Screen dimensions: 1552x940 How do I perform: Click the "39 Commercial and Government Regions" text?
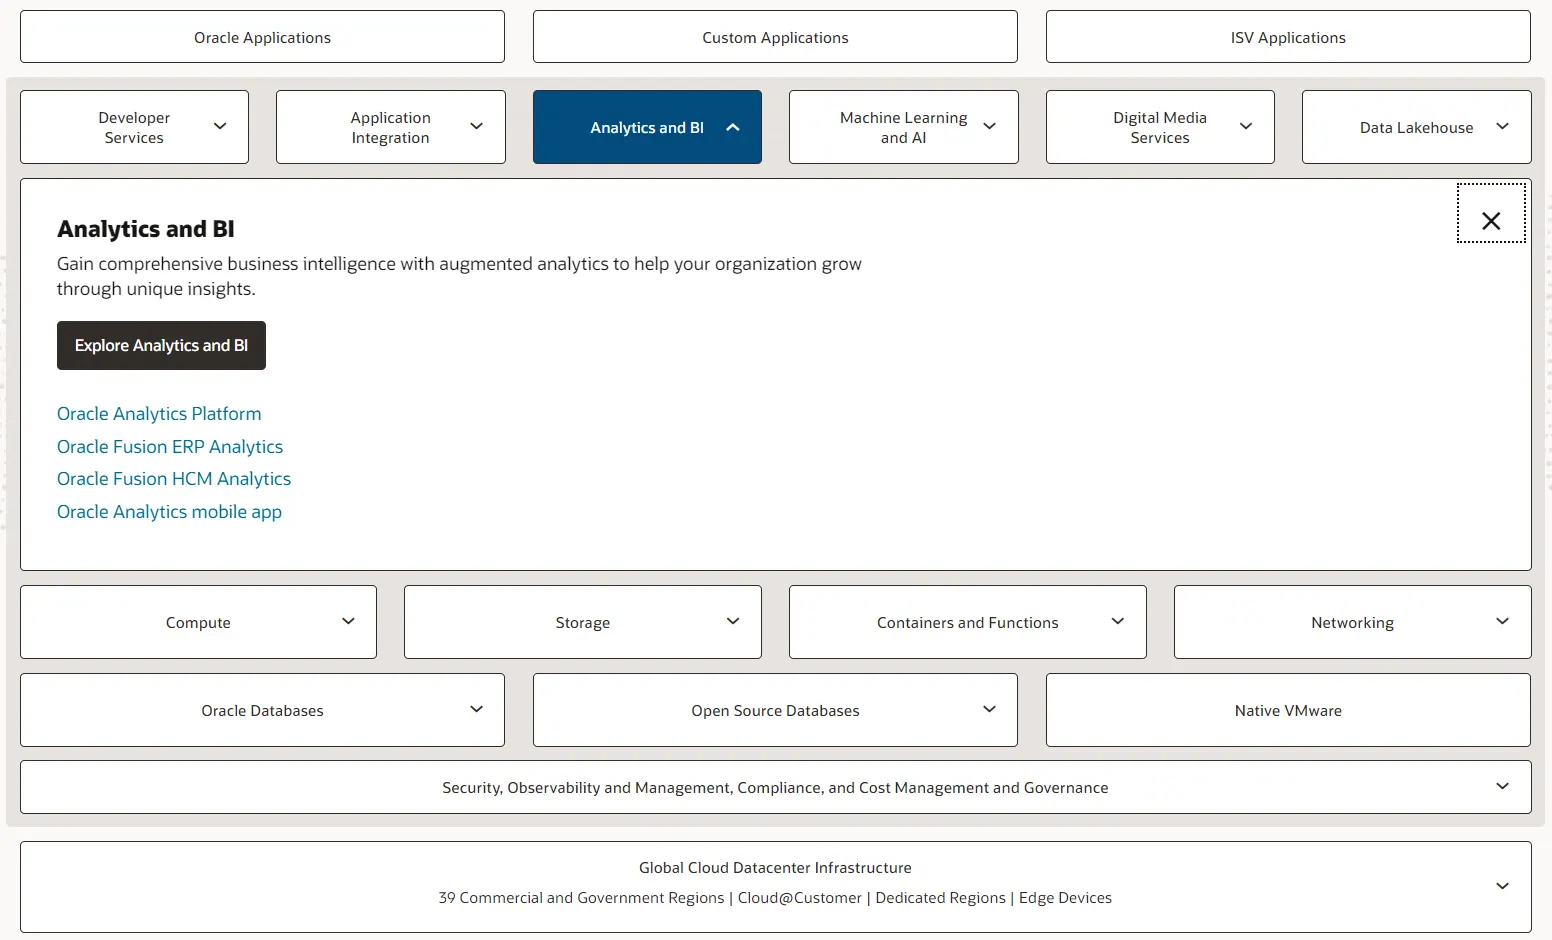point(581,898)
